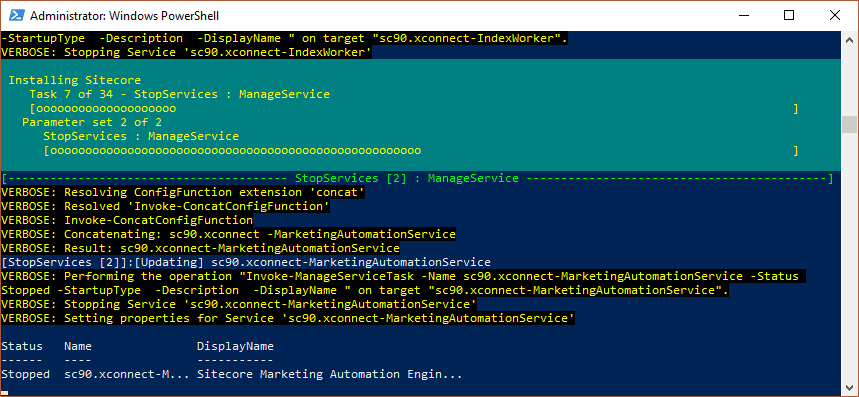Click '[StopServices [2]]:[Updating]' line
The image size is (859, 397).
(x=246, y=262)
